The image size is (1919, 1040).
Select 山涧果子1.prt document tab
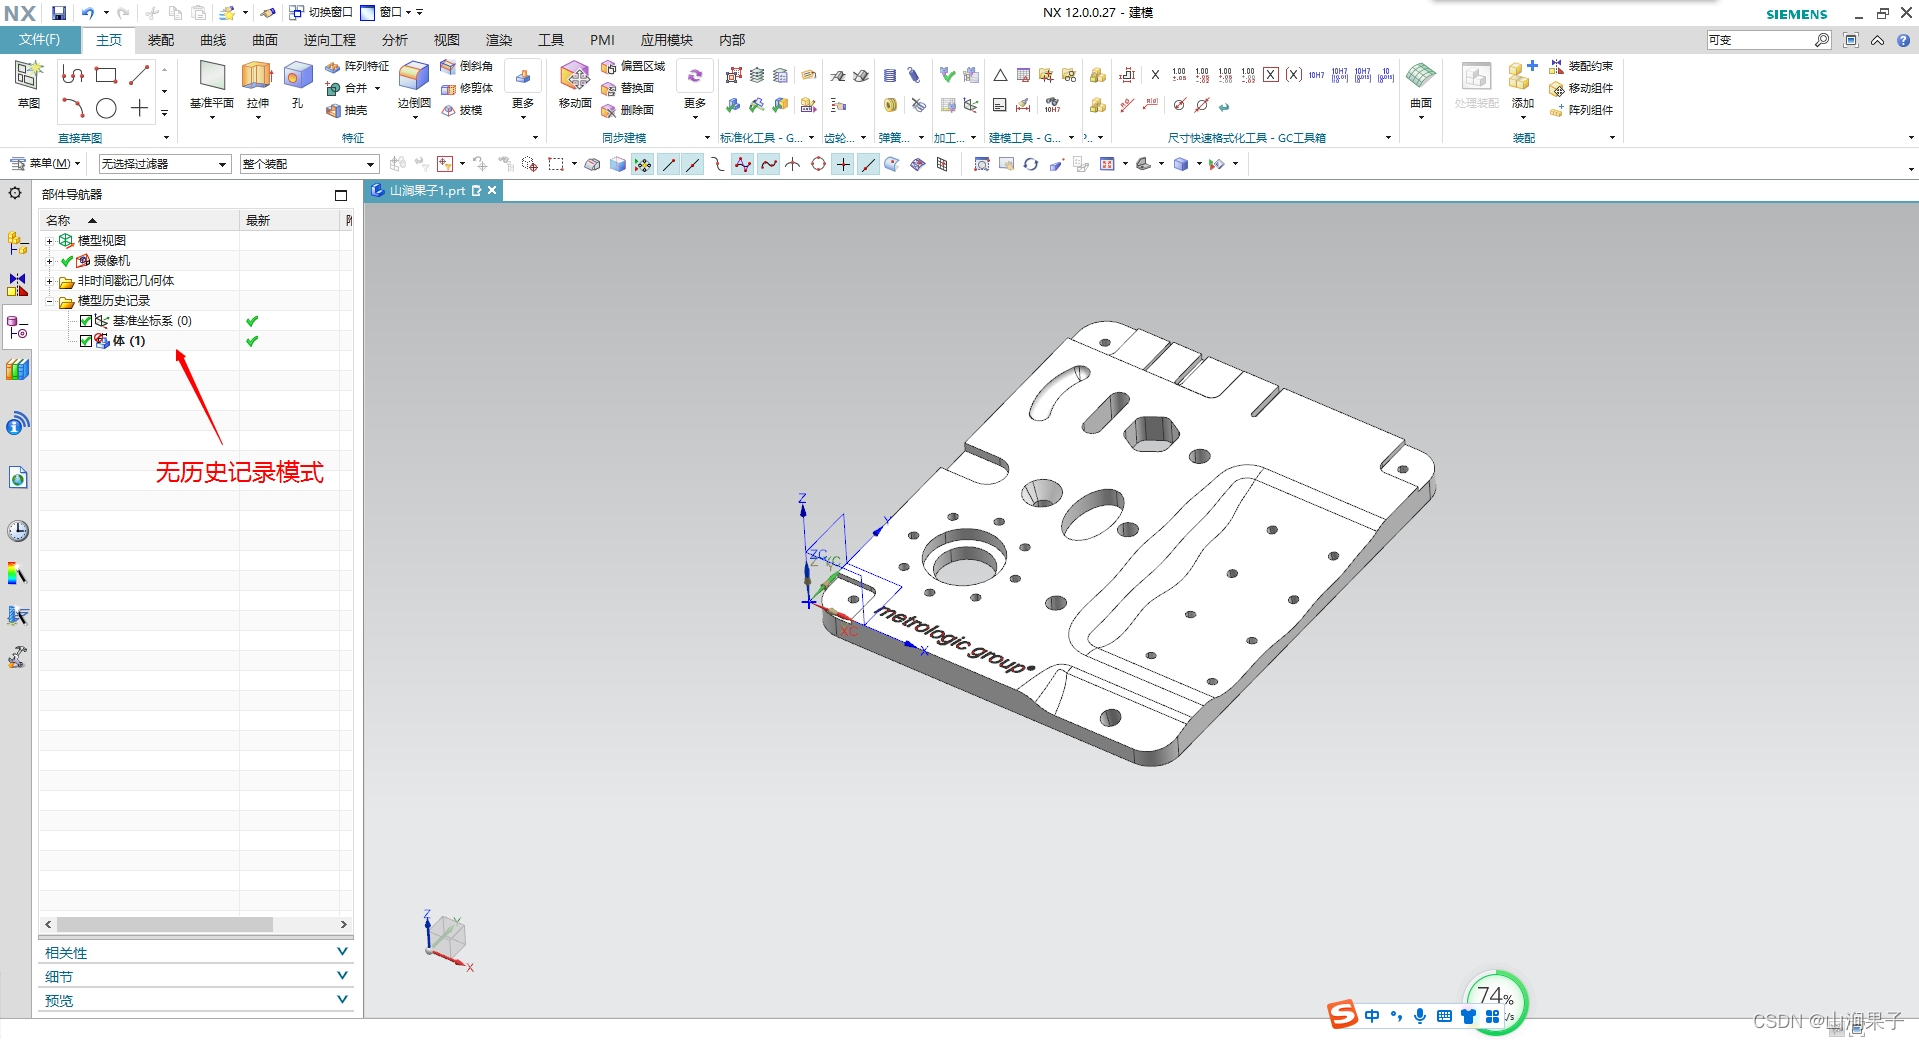(434, 190)
